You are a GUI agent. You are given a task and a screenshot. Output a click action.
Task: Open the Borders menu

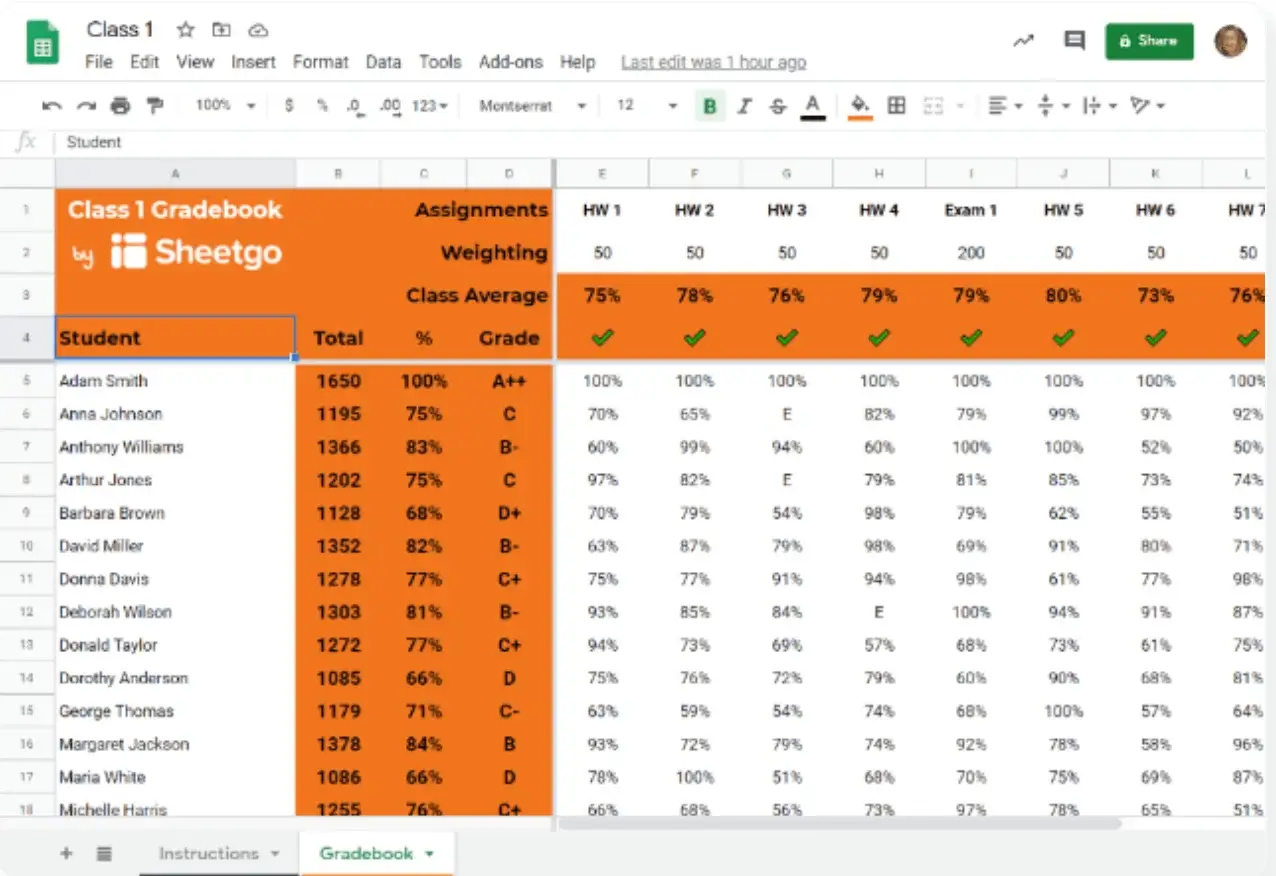[x=896, y=105]
